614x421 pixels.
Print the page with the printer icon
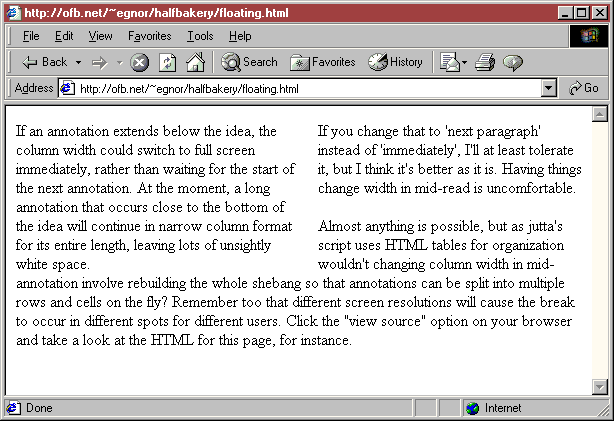click(485, 62)
